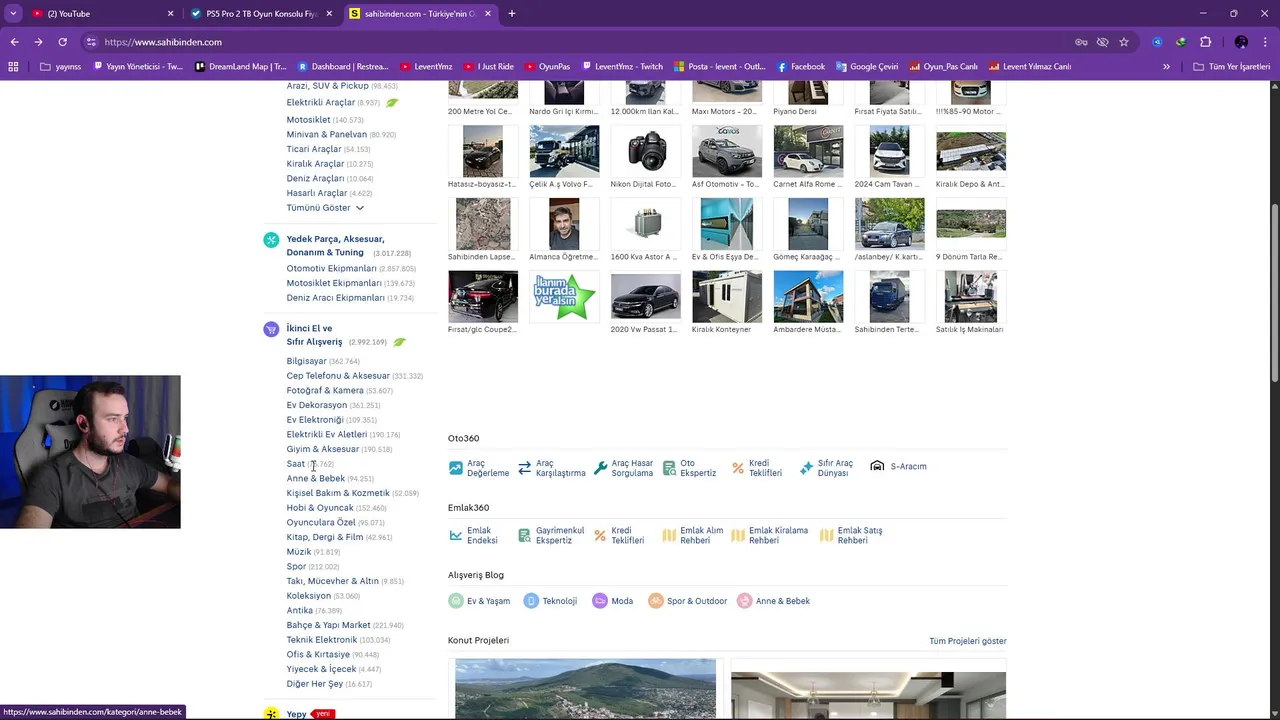Click the Teknoloji blog phone icon
The image size is (1280, 720).
[531, 601]
